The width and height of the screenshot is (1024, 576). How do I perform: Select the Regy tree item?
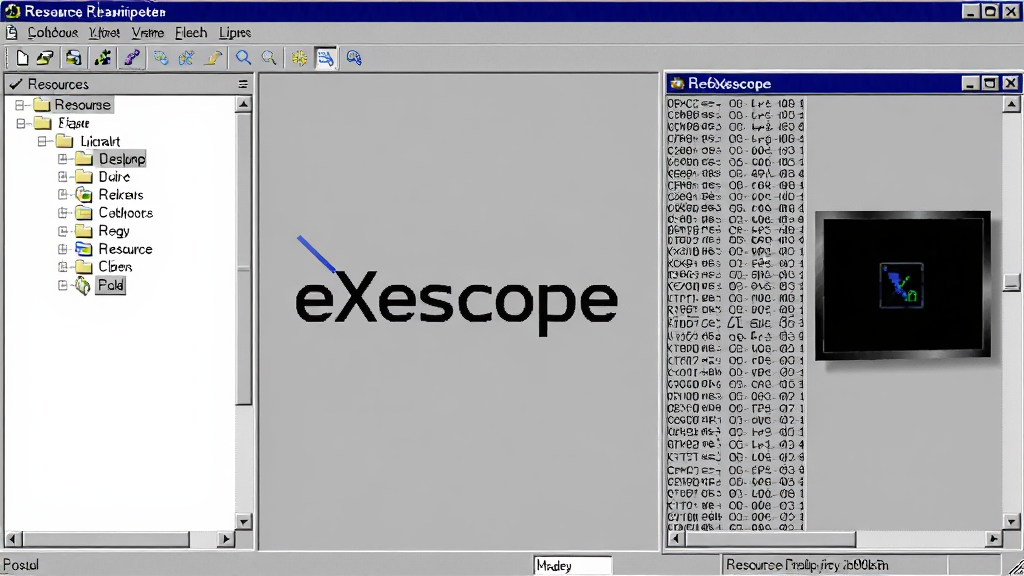(x=114, y=231)
